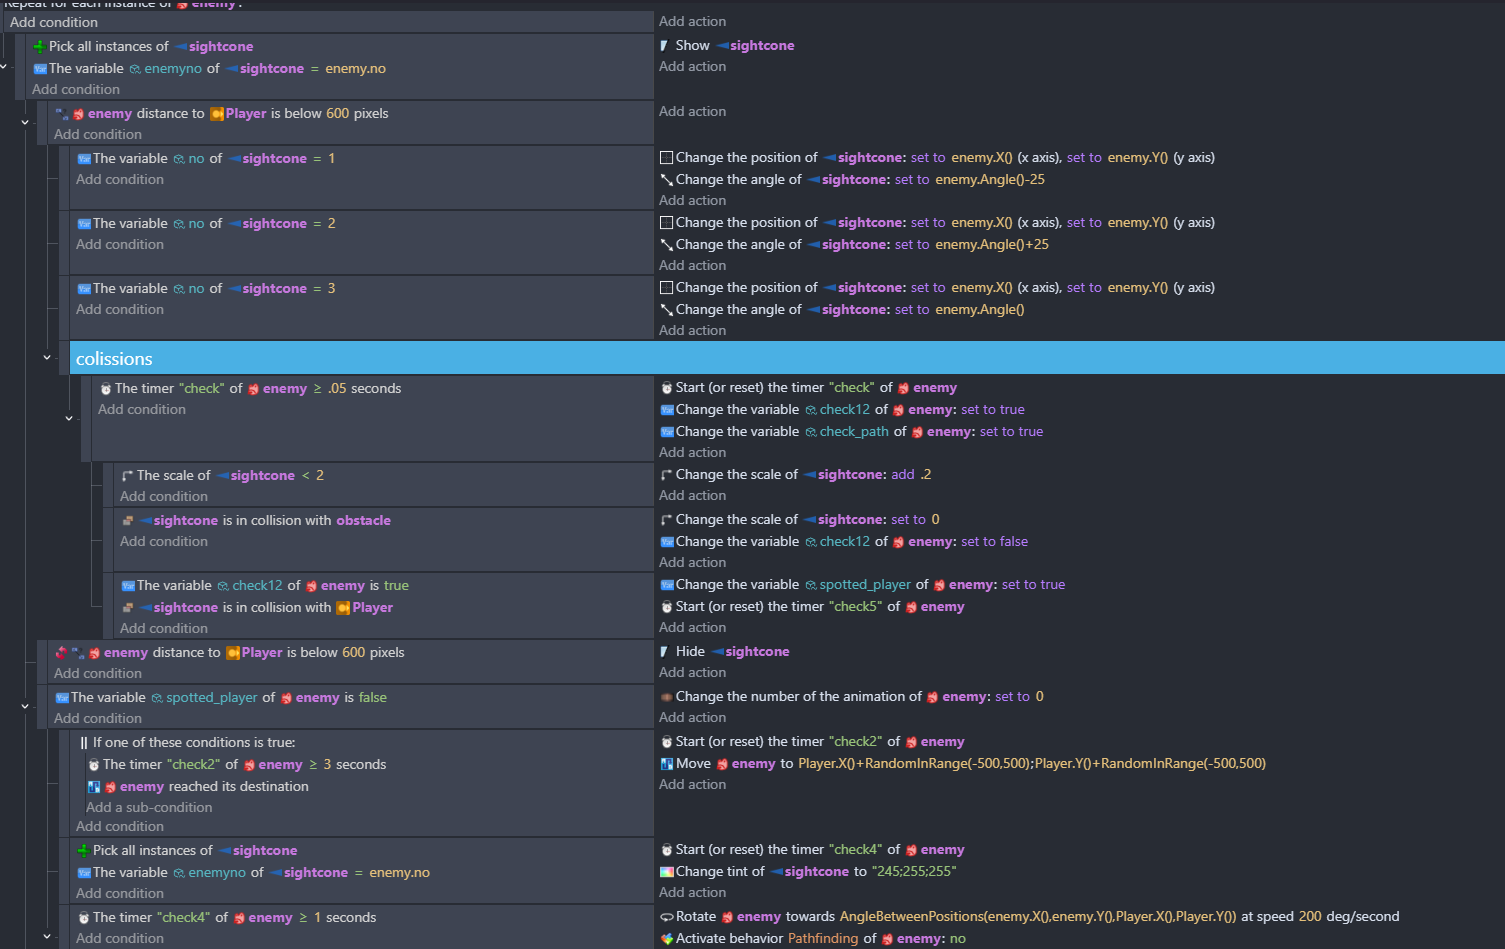Click Add action below Show sightcone
Image resolution: width=1505 pixels, height=949 pixels.
pyautogui.click(x=692, y=67)
